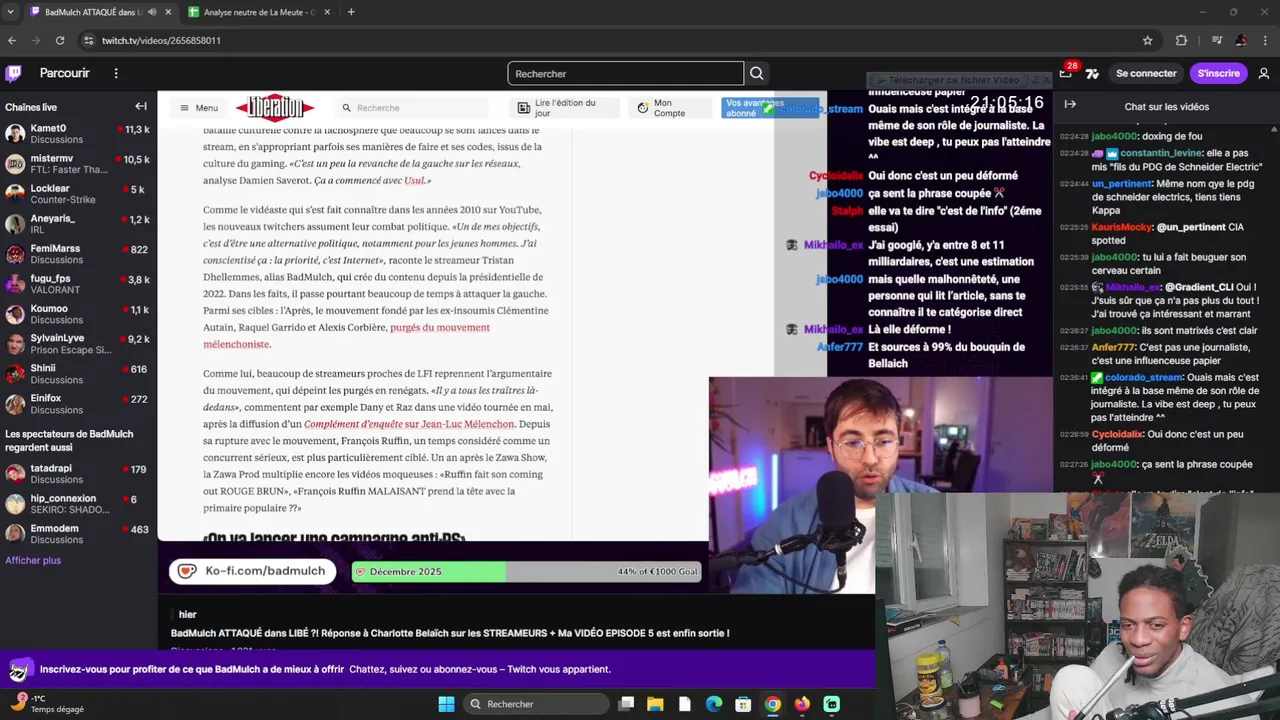Image resolution: width=1280 pixels, height=720 pixels.
Task: Collapse the Chaînes live sidebar
Action: 141,106
